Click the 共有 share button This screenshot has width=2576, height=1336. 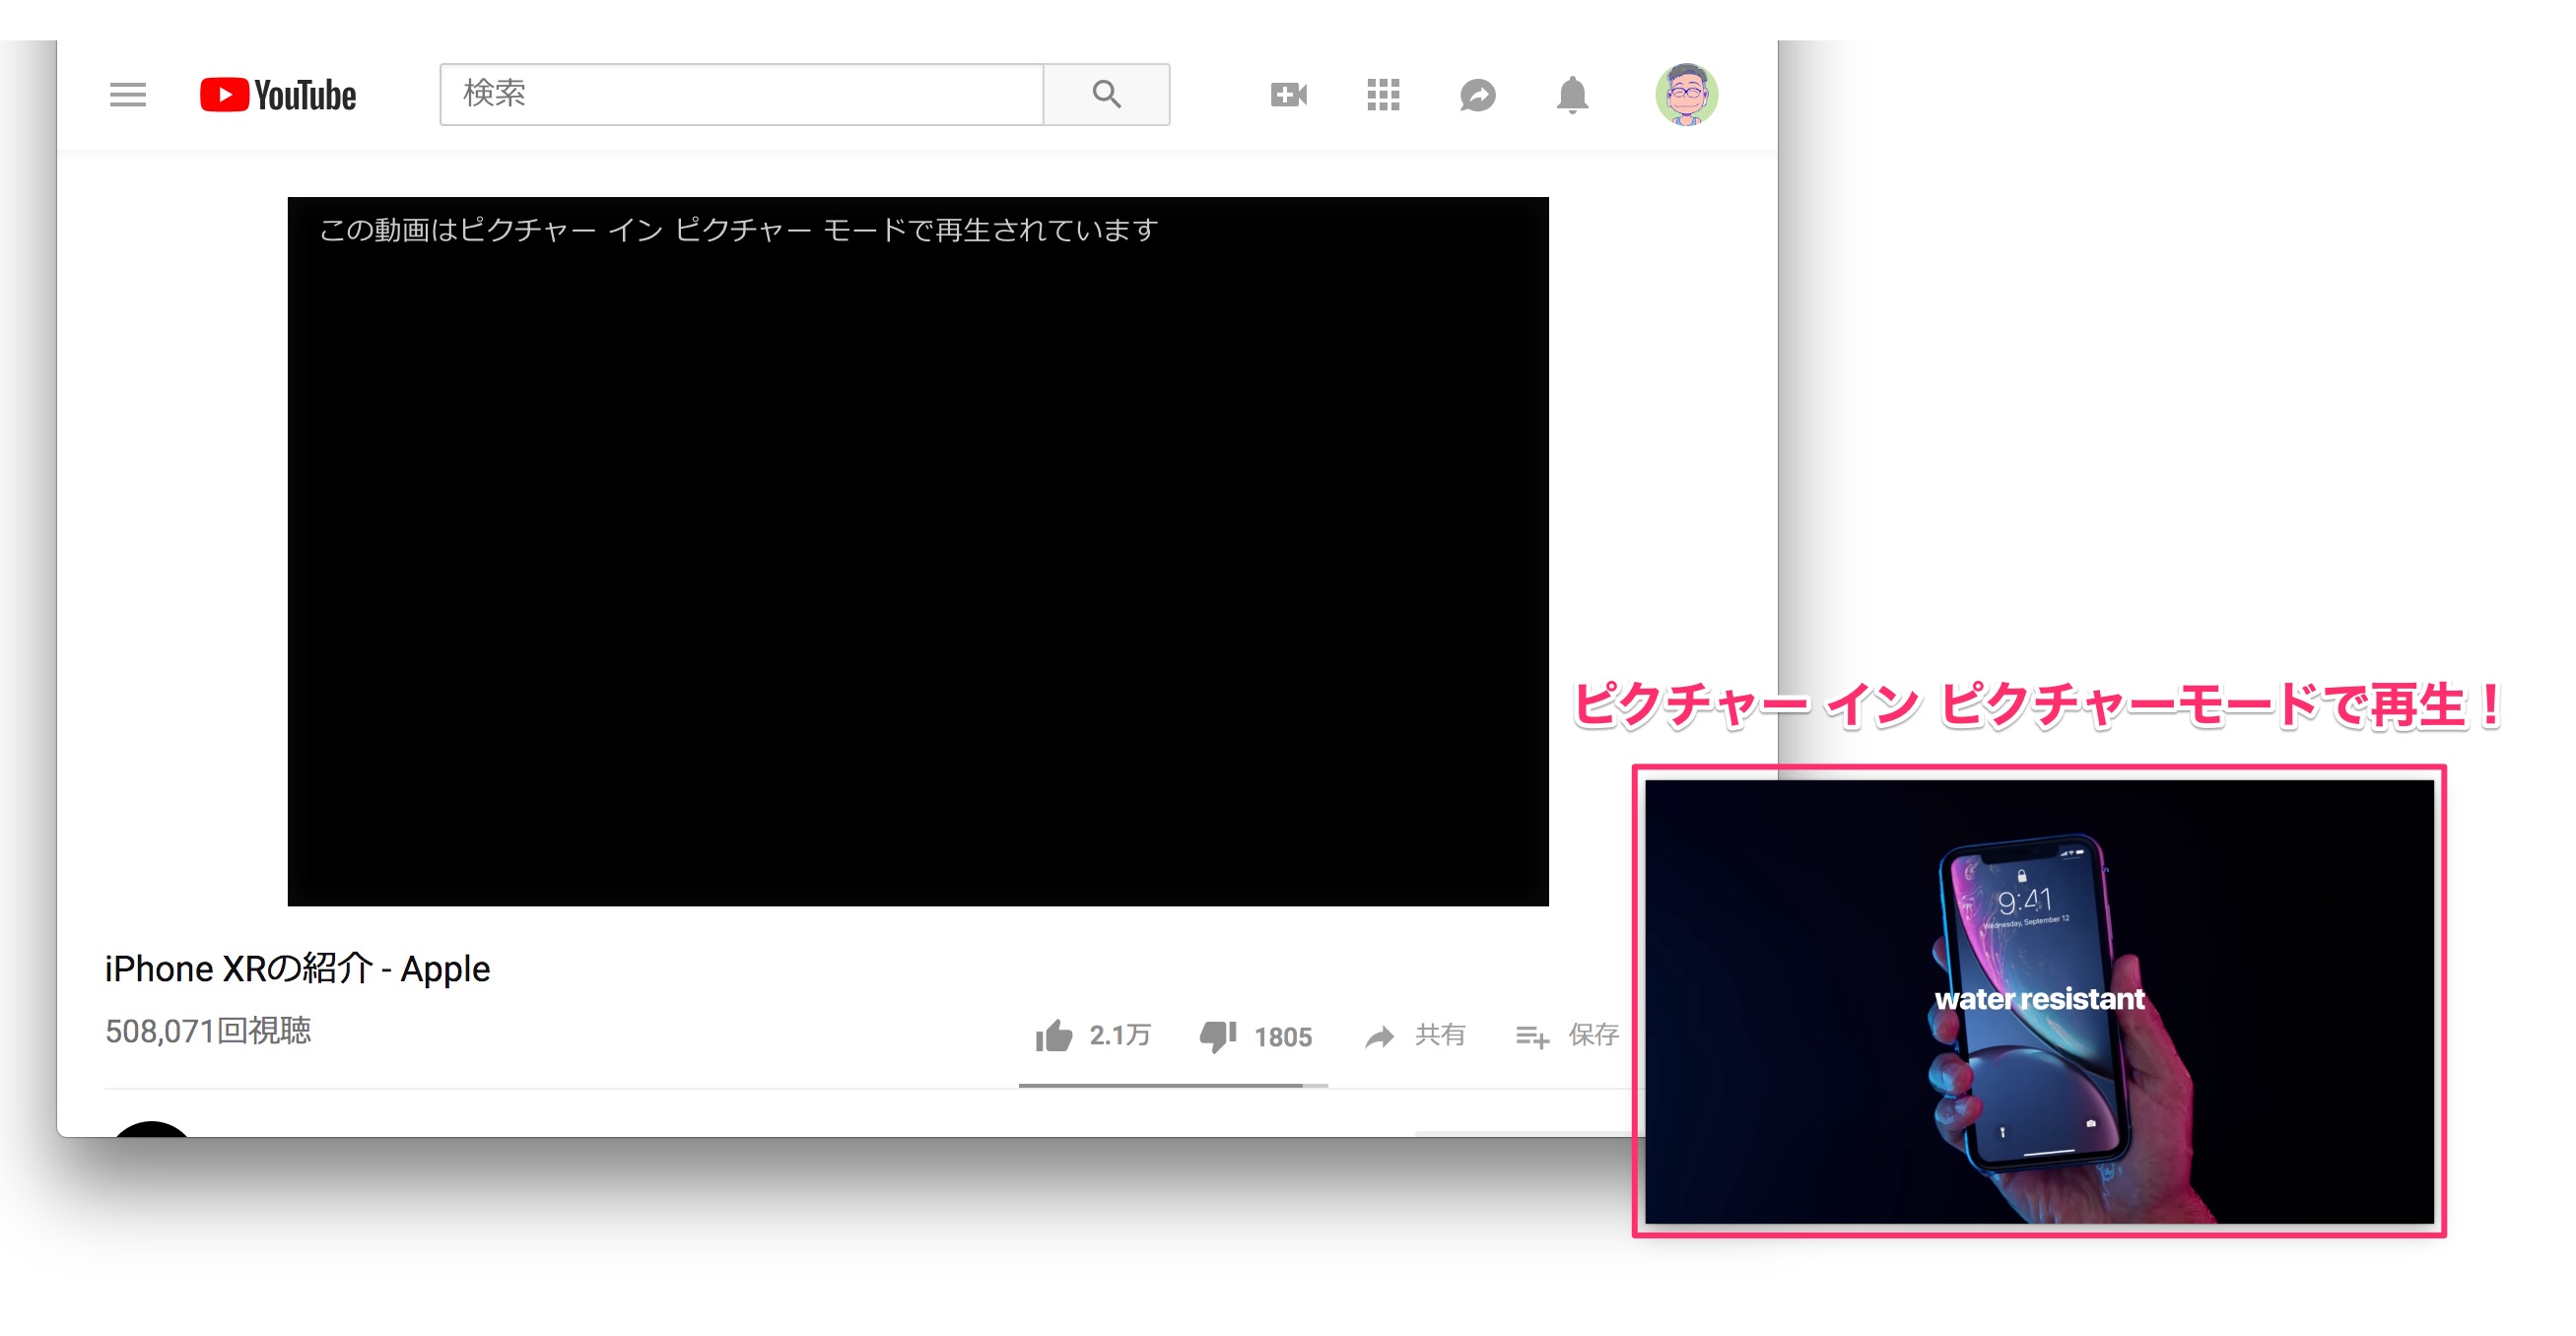1415,1035
